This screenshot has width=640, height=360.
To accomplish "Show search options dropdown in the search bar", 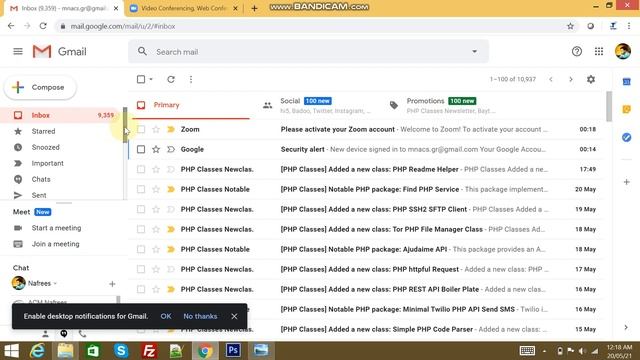I will click(474, 52).
